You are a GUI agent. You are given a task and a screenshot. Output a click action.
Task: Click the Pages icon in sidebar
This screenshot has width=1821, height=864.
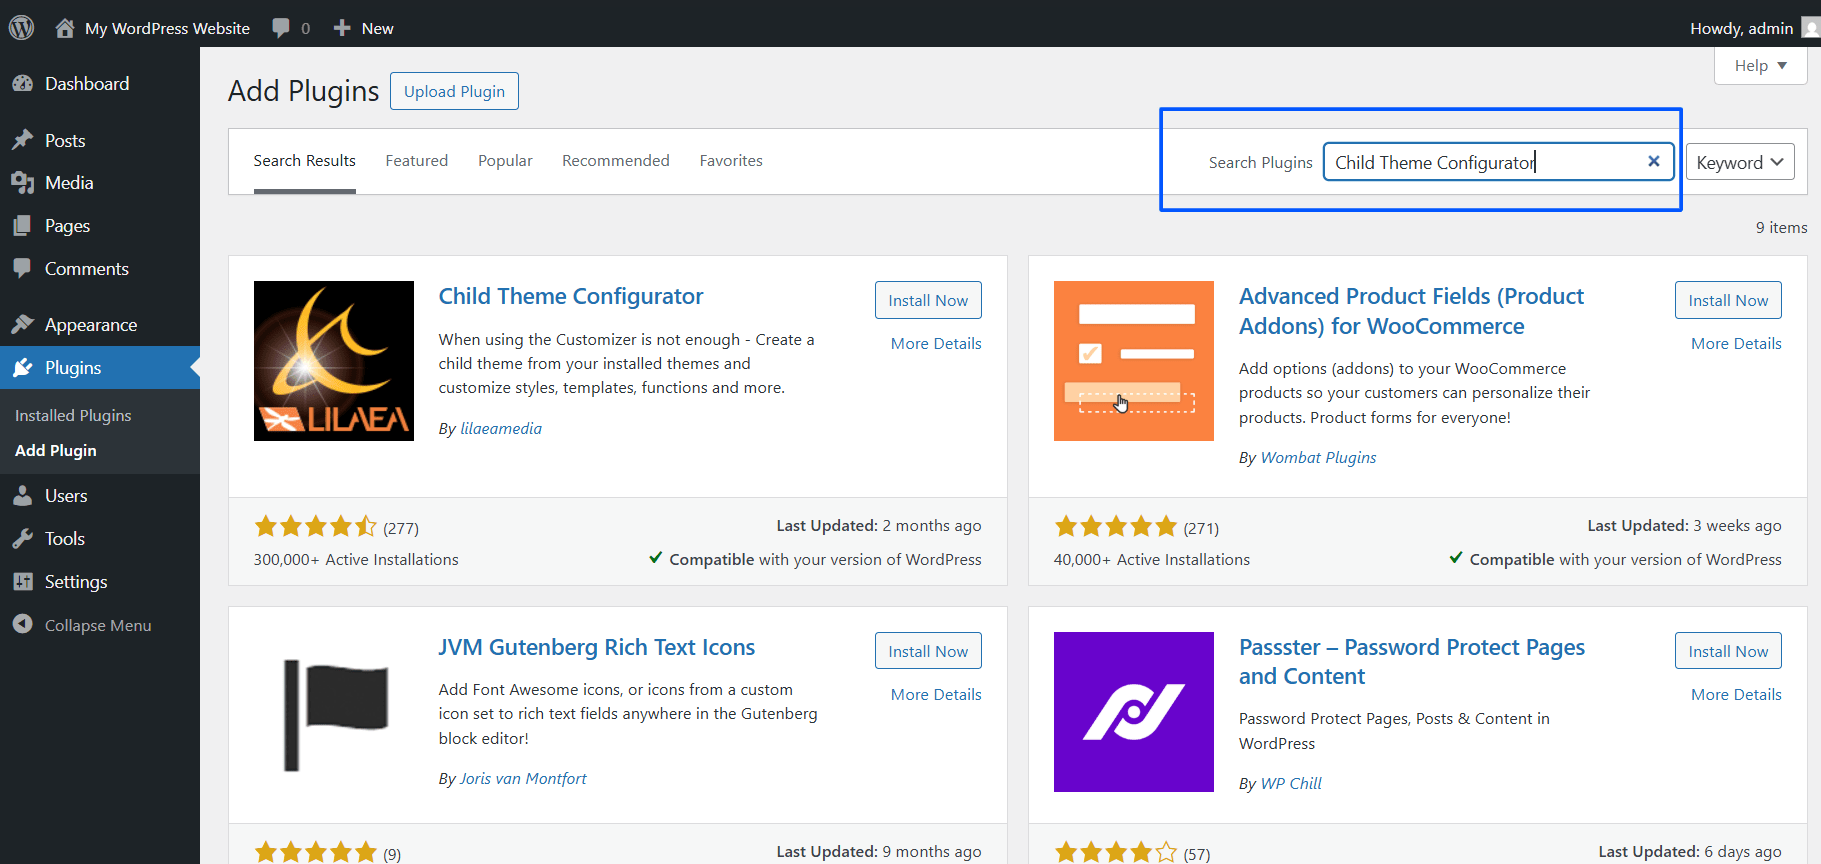(23, 226)
